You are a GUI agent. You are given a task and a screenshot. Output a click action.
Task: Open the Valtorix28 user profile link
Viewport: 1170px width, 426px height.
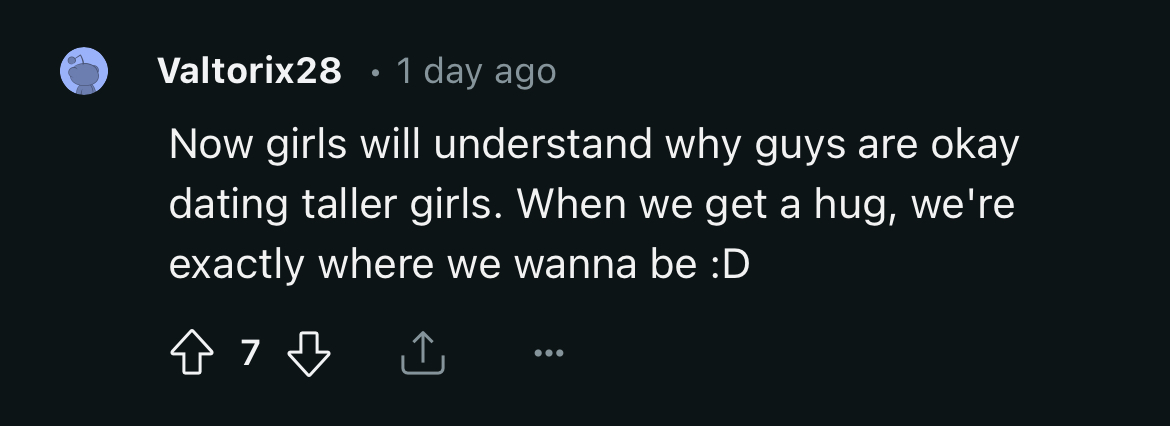click(249, 72)
